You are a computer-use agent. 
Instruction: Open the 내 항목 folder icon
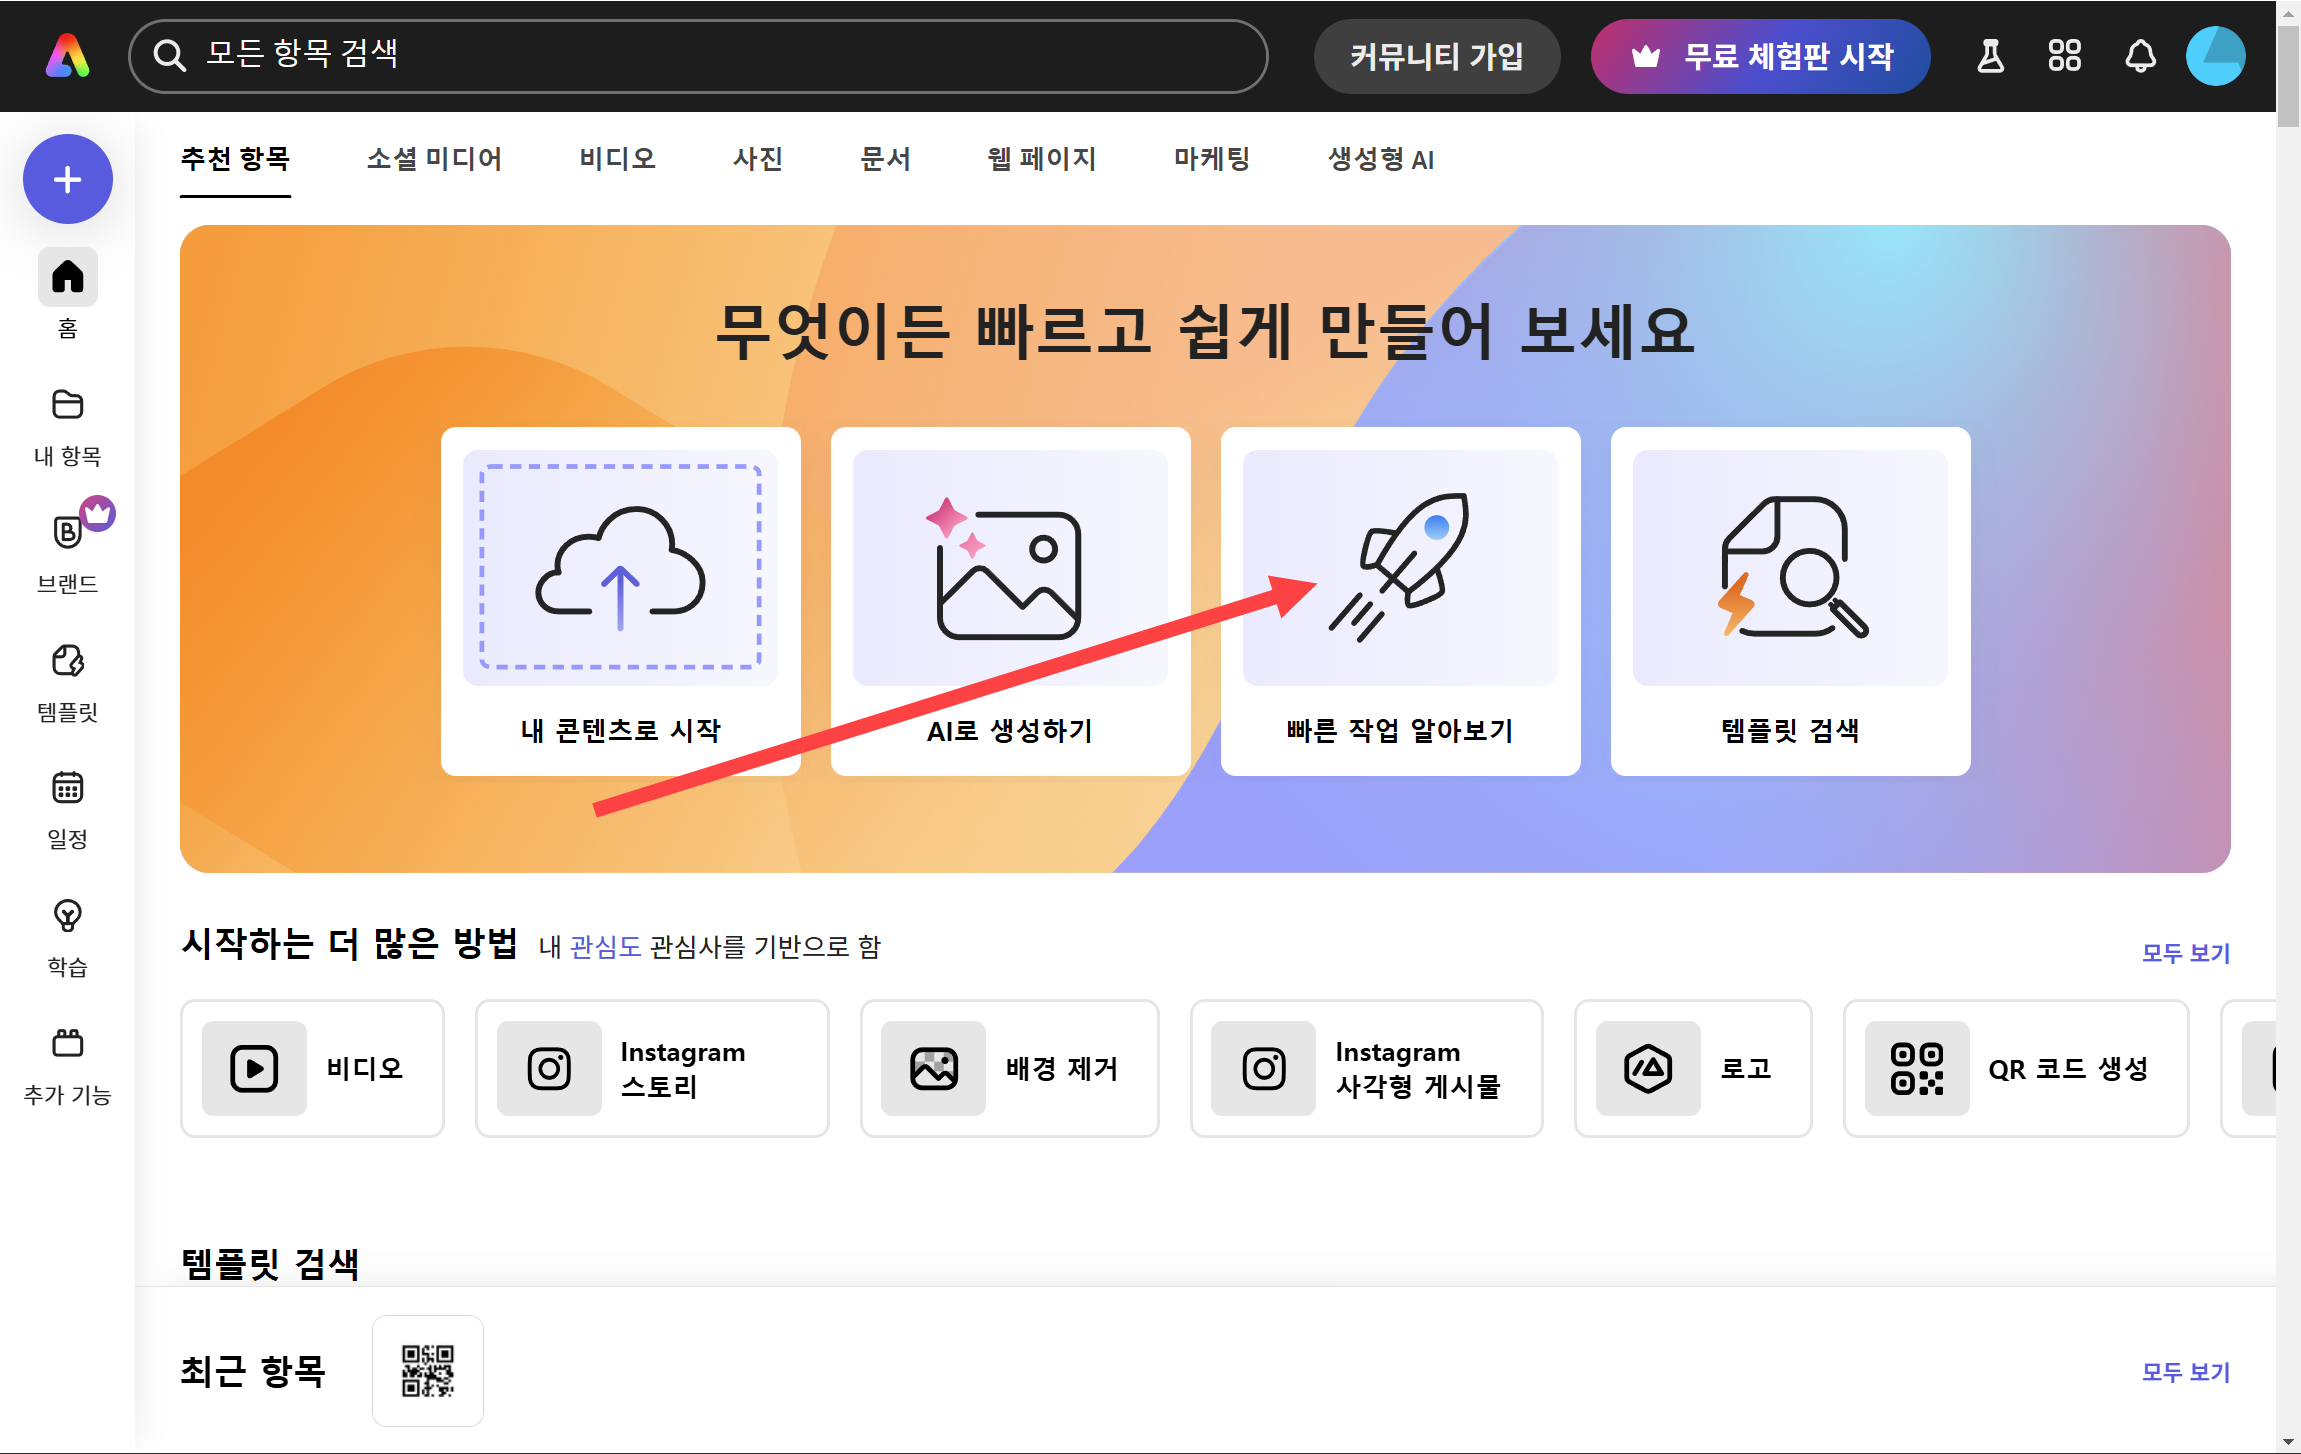point(68,405)
